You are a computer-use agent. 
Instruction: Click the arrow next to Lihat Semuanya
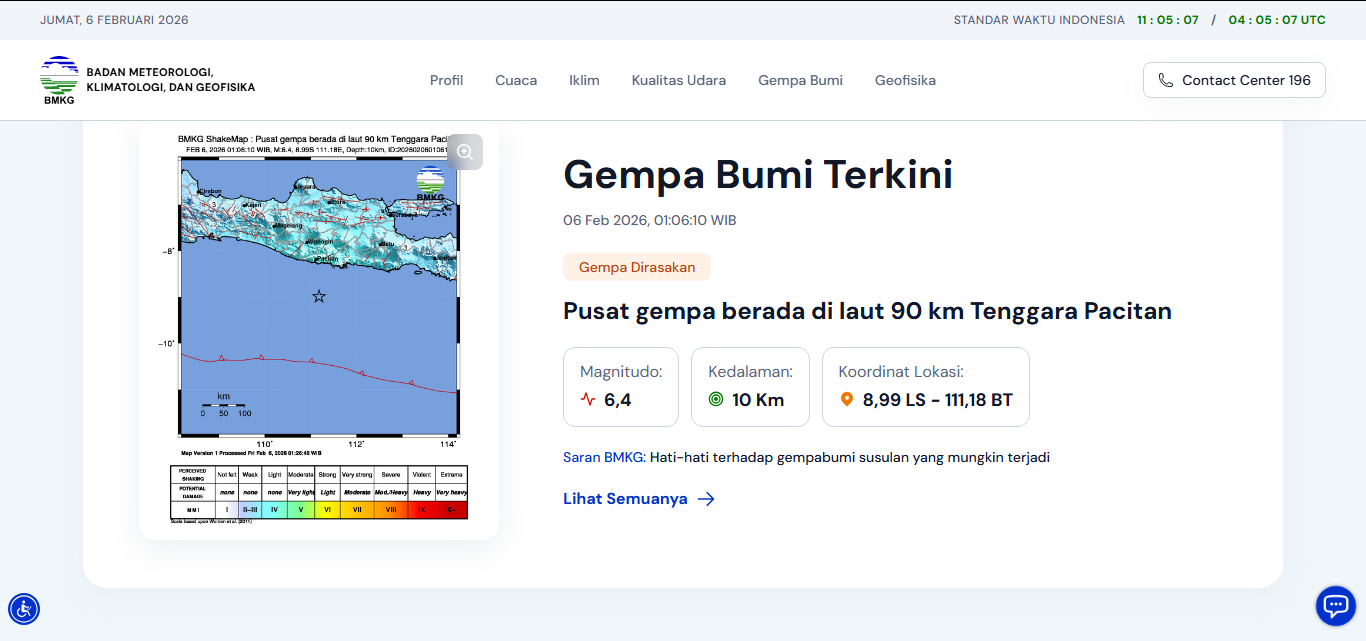(706, 499)
